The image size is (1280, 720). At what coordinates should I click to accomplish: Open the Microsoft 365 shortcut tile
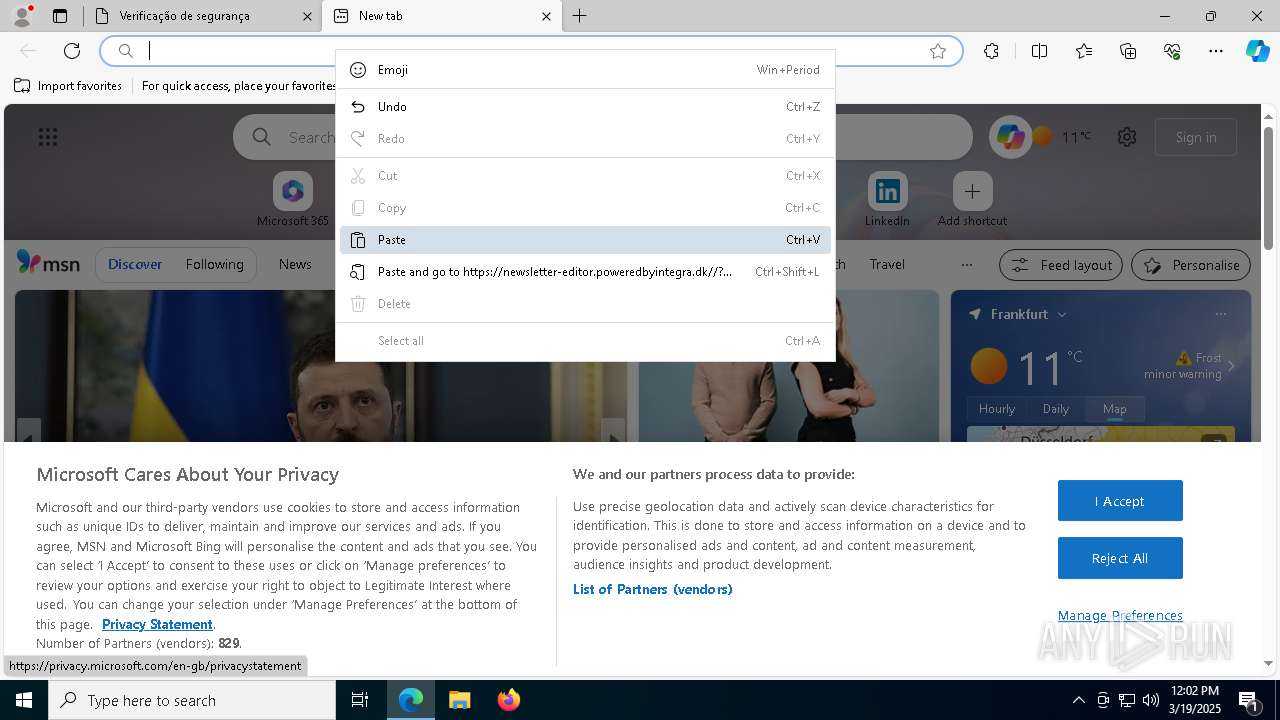[x=292, y=199]
